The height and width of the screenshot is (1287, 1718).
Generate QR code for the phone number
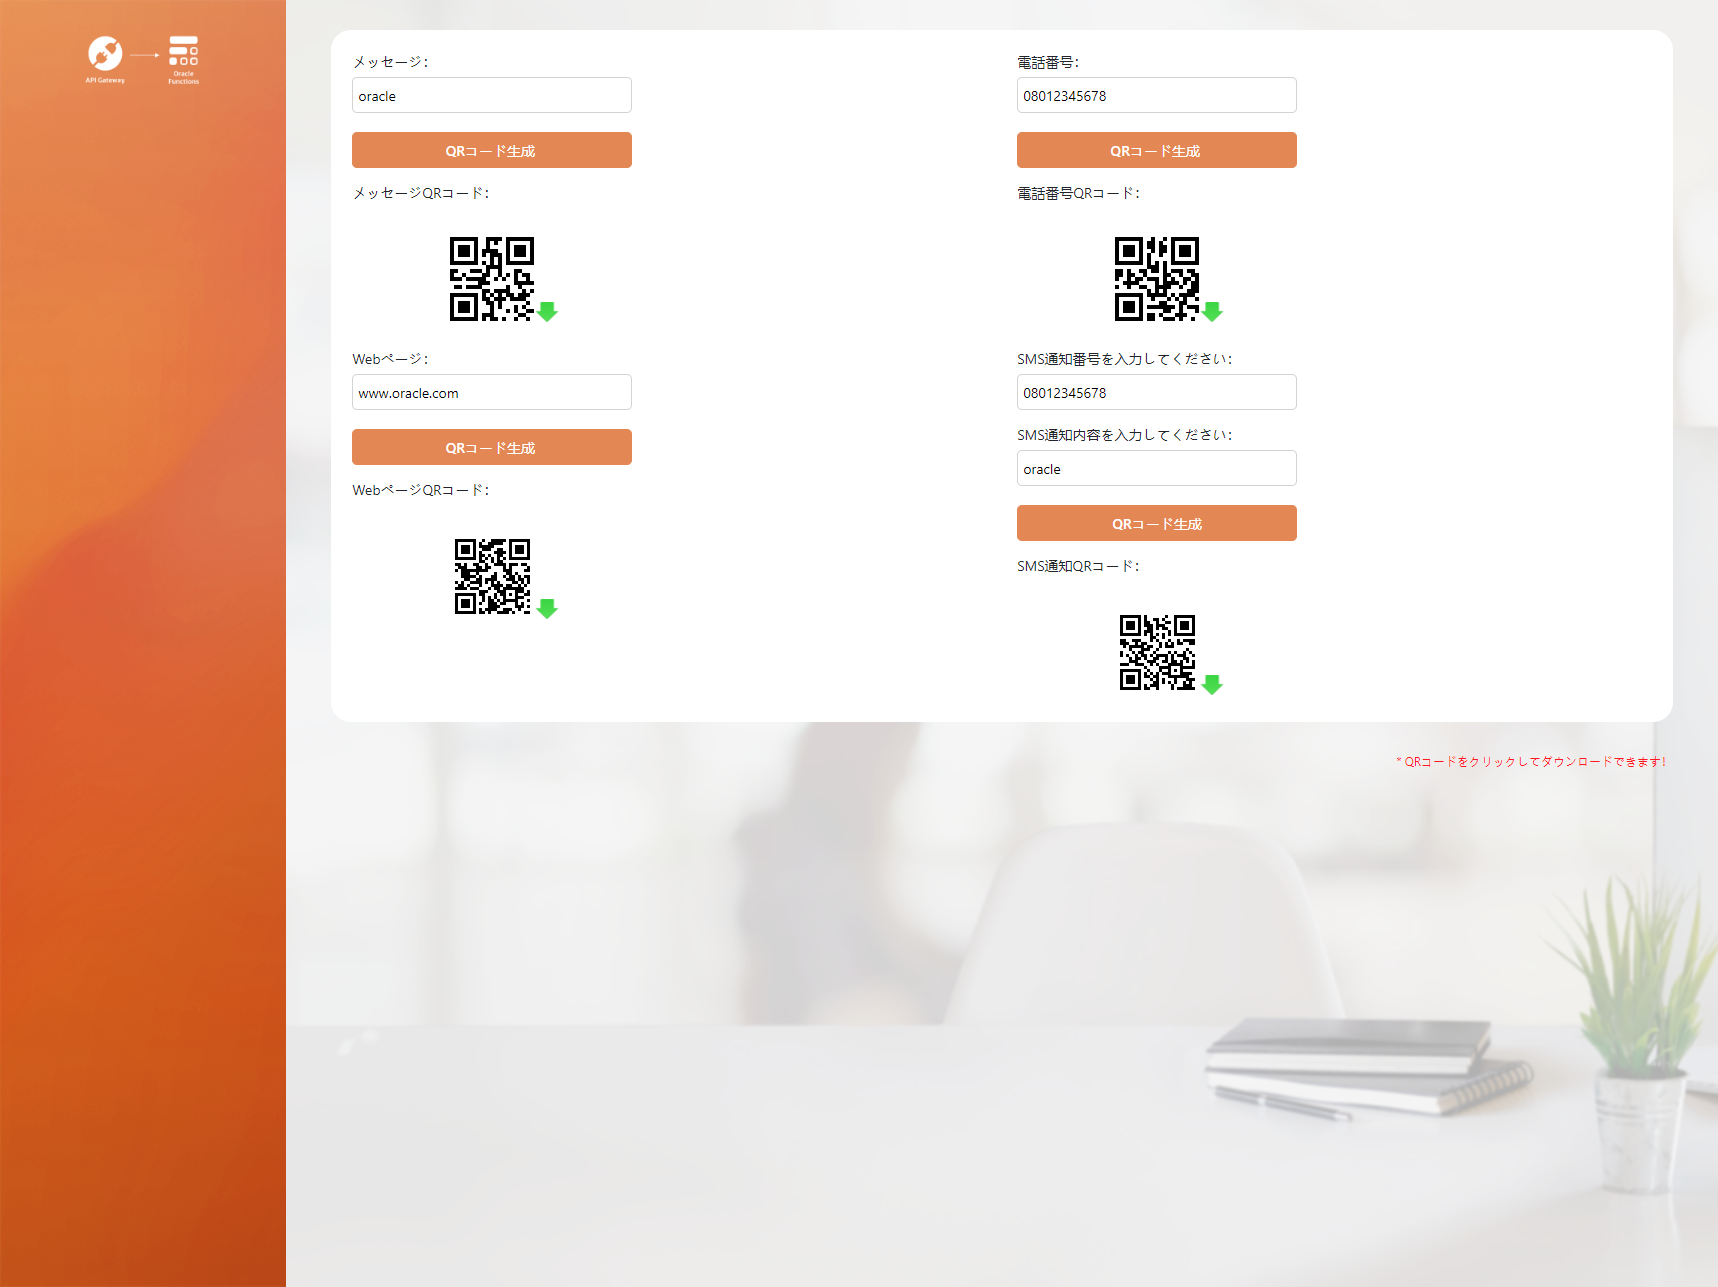[1156, 150]
